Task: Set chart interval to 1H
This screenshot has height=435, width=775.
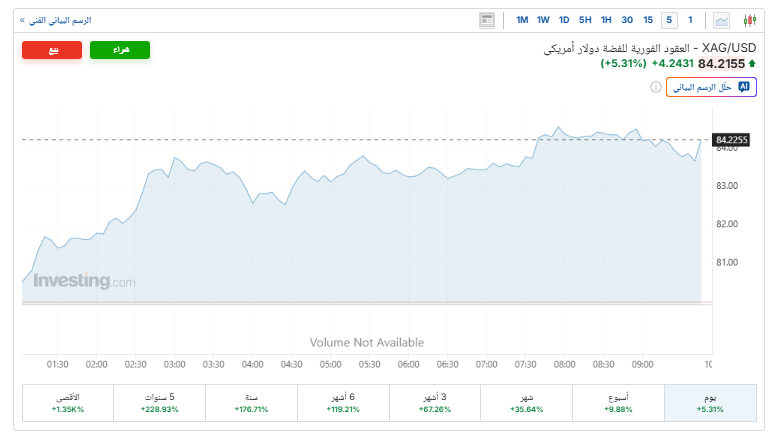Action: 605,20
